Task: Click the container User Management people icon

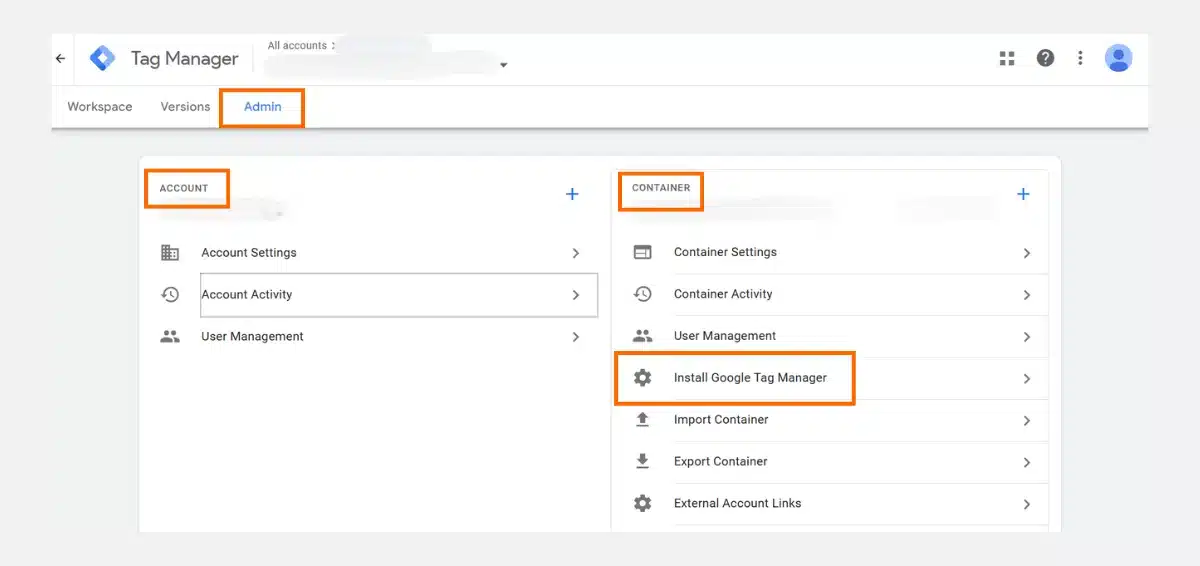Action: tap(642, 336)
